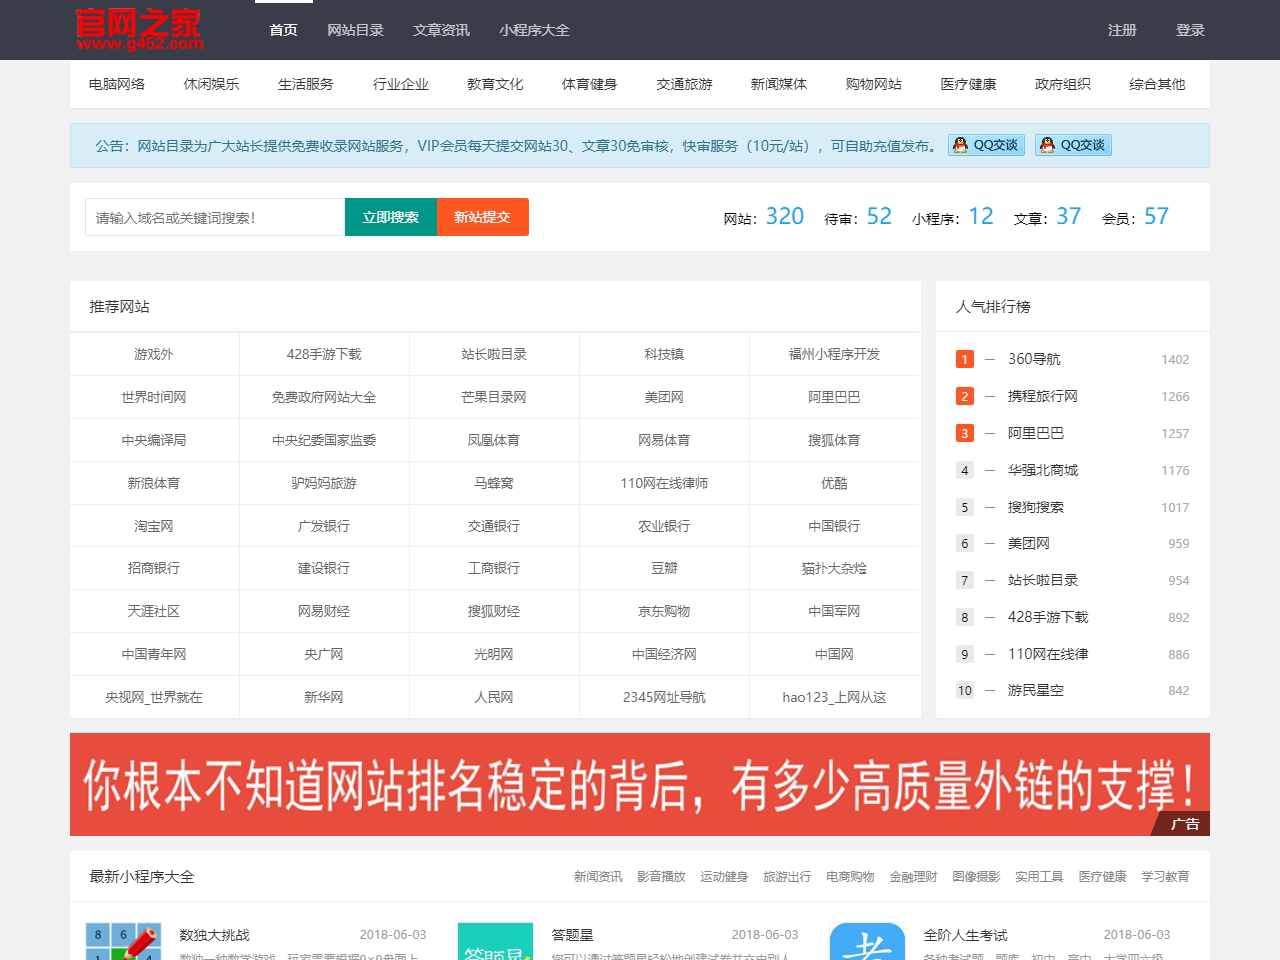Open 携程旅行网 in the popularity ranking
The width and height of the screenshot is (1280, 960).
coord(1042,396)
